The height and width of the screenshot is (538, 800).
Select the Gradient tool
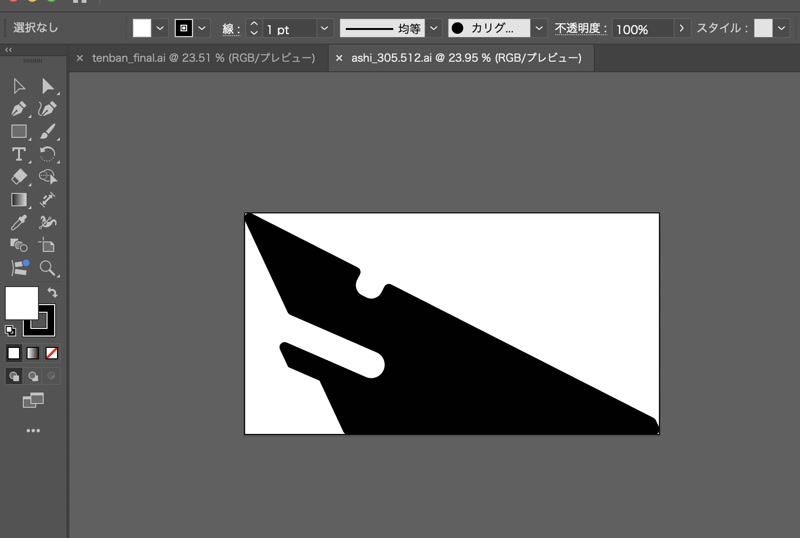(19, 200)
